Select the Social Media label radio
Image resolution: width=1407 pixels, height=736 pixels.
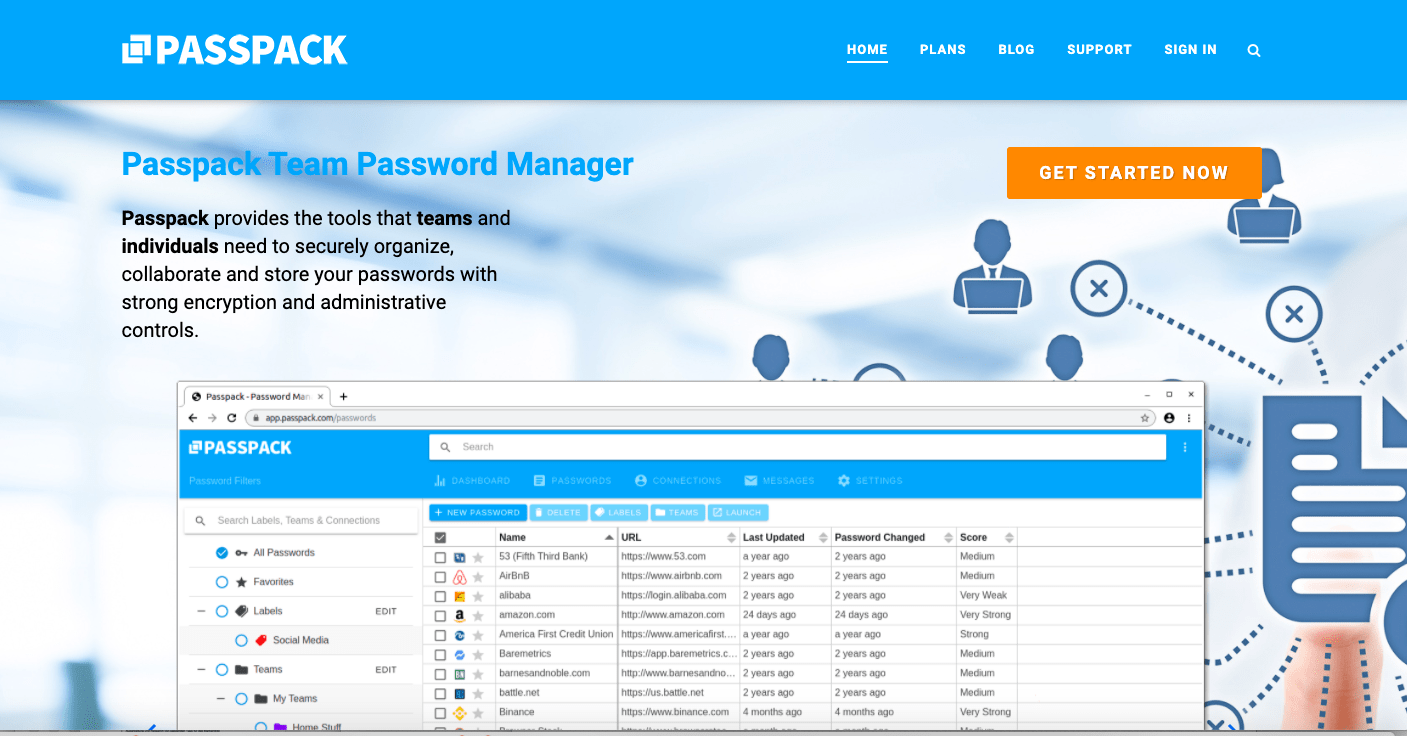[241, 640]
